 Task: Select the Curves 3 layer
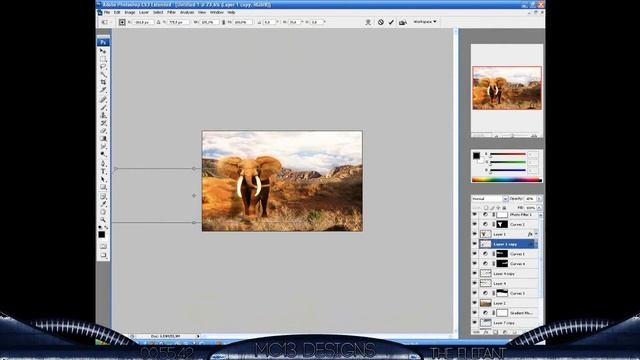click(509, 293)
